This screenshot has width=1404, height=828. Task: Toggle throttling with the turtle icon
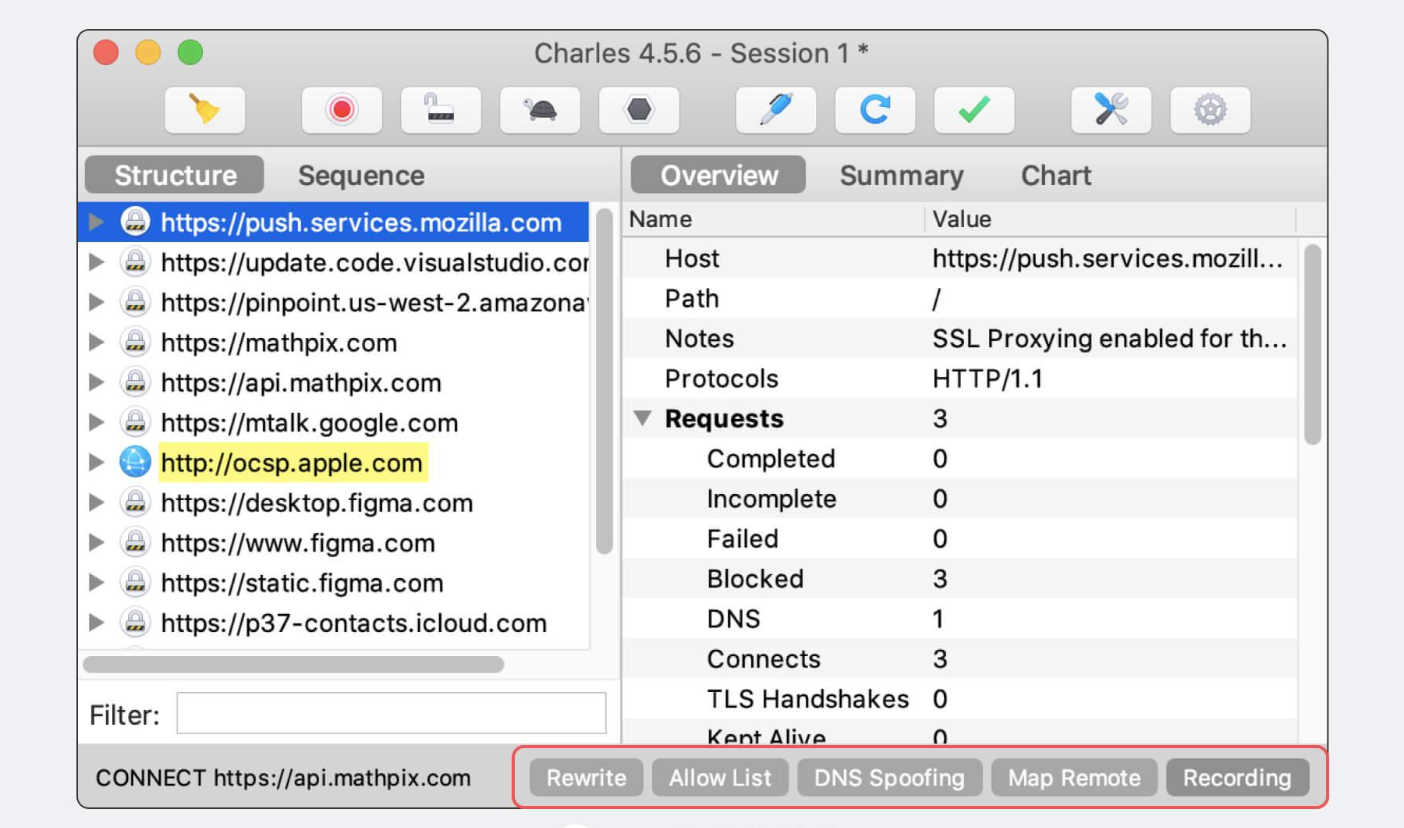[540, 110]
